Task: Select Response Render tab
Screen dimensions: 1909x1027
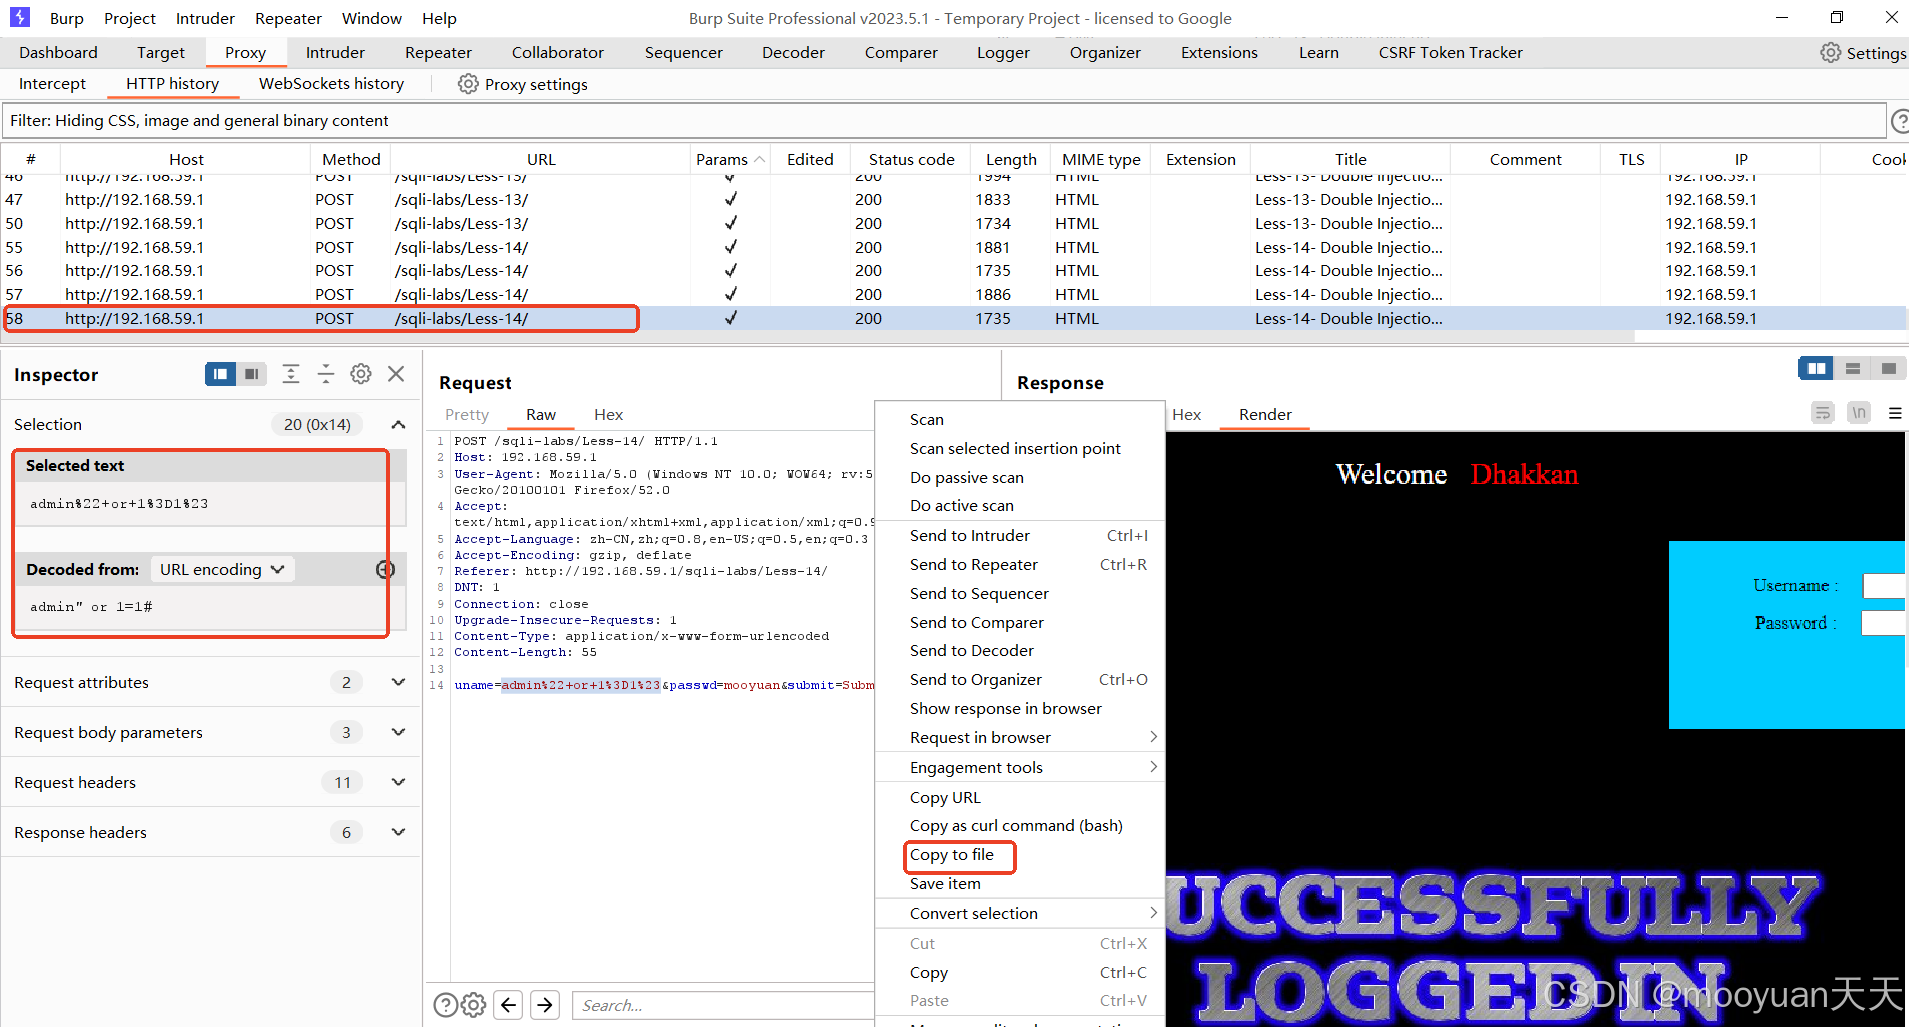Action: coord(1265,415)
